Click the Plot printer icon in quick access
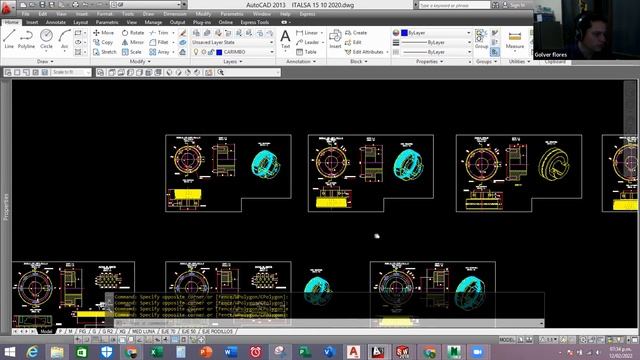 75,5
